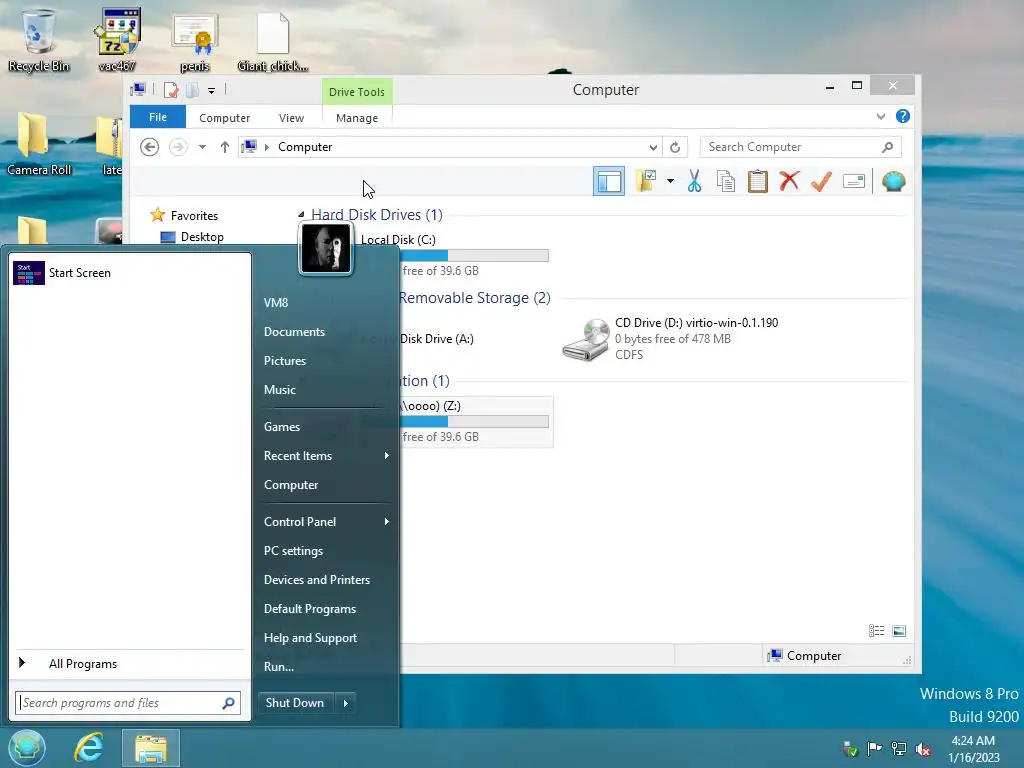Click Search programs and files box

[x=128, y=703]
